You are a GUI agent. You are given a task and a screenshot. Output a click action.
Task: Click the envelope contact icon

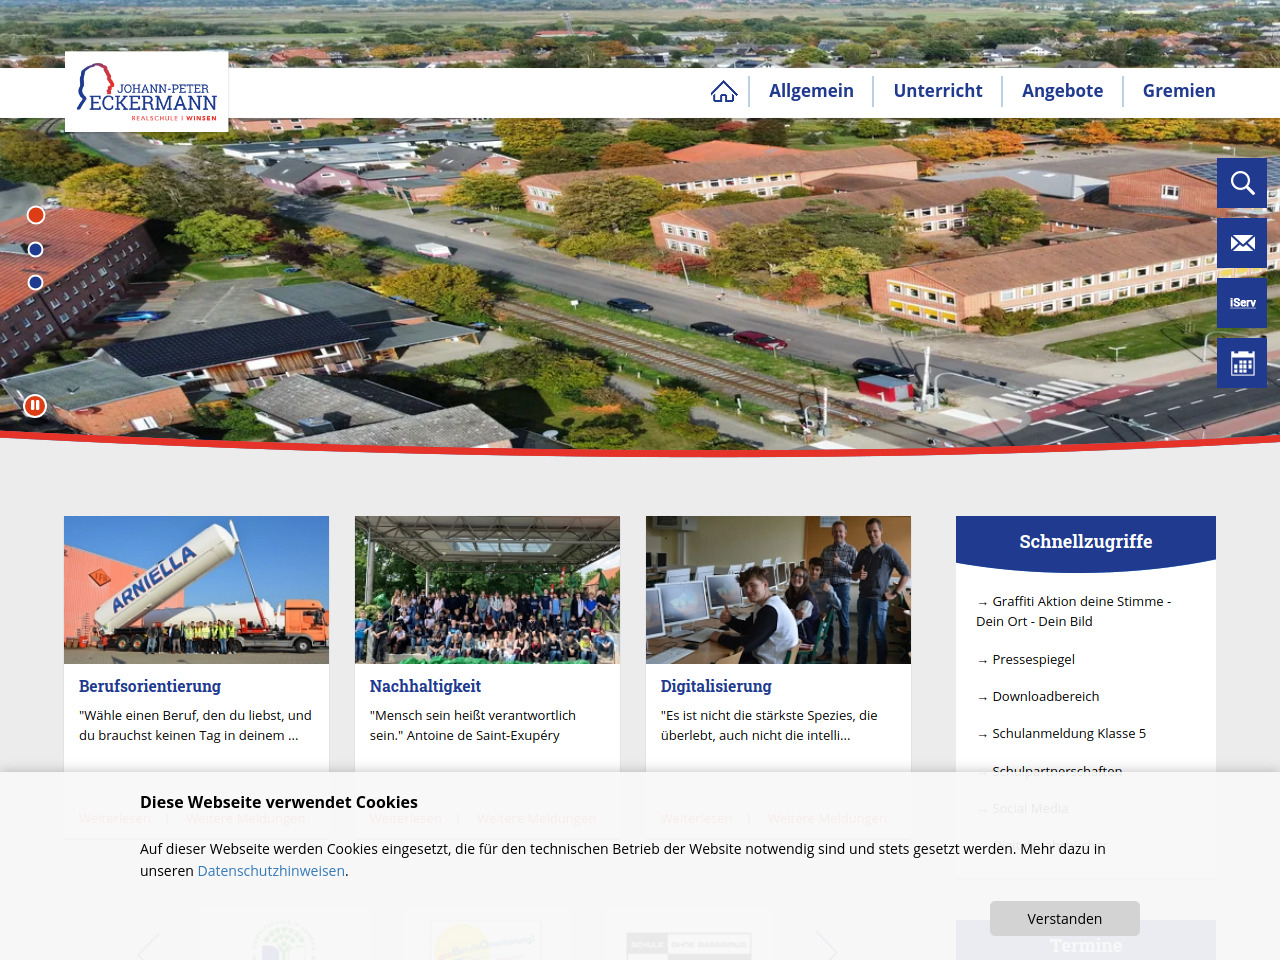coord(1242,243)
